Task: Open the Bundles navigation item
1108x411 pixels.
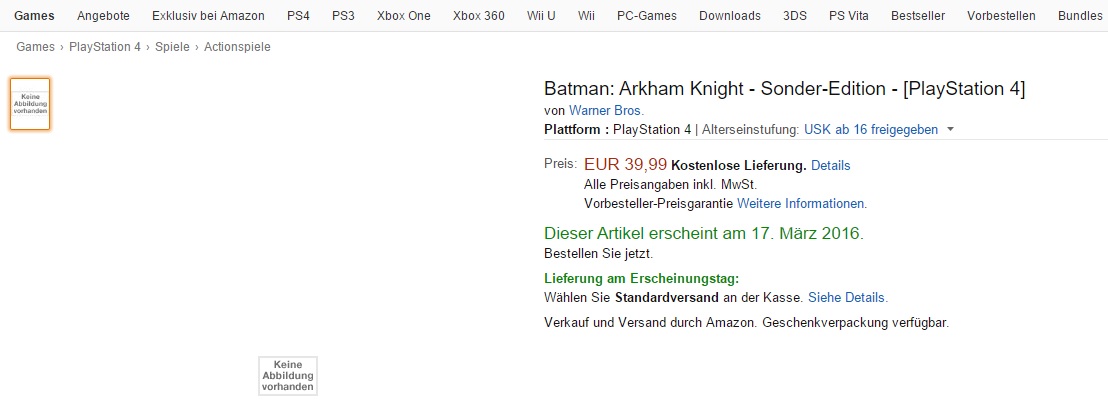Action: [x=1079, y=16]
